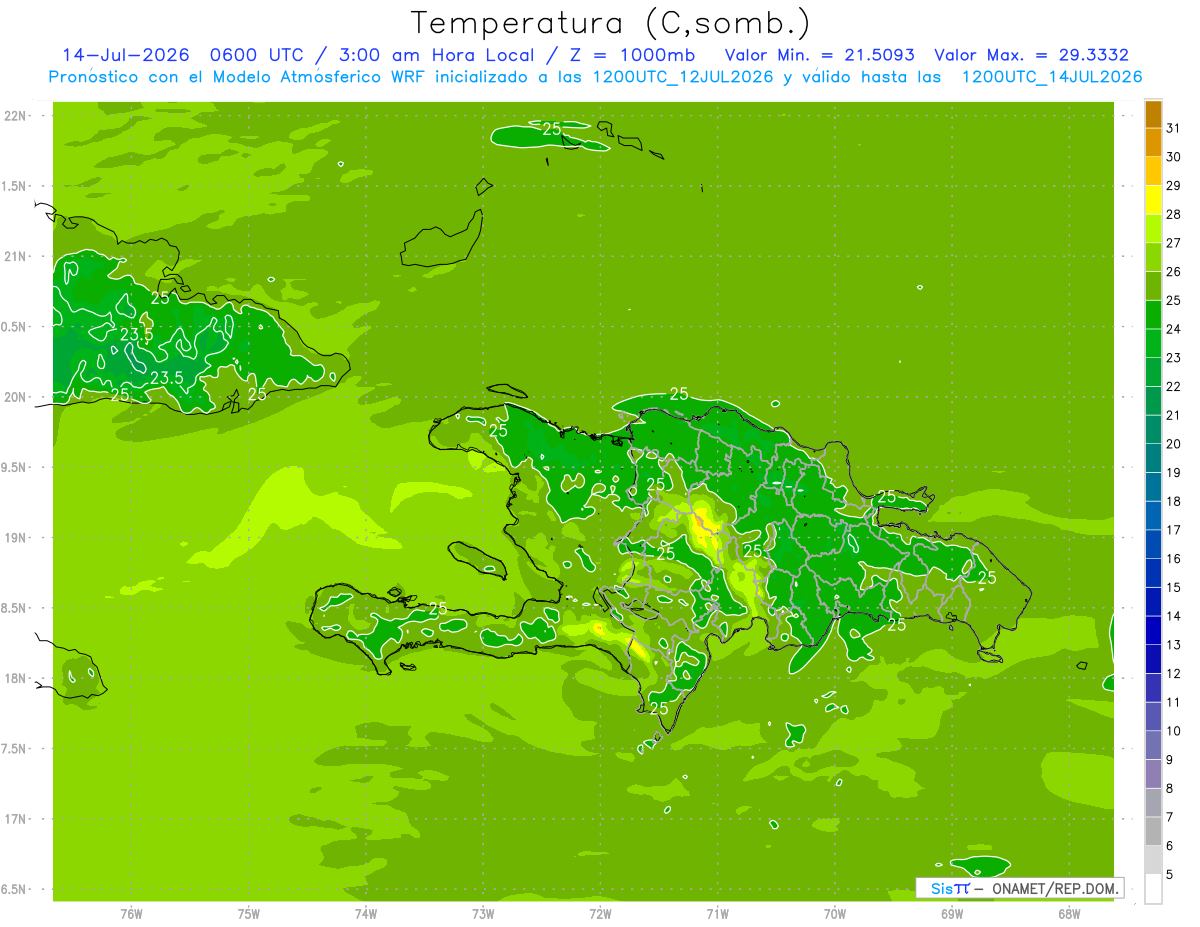Click the 'ONAMET/REP.DOM.' credit label

[x=1055, y=888]
